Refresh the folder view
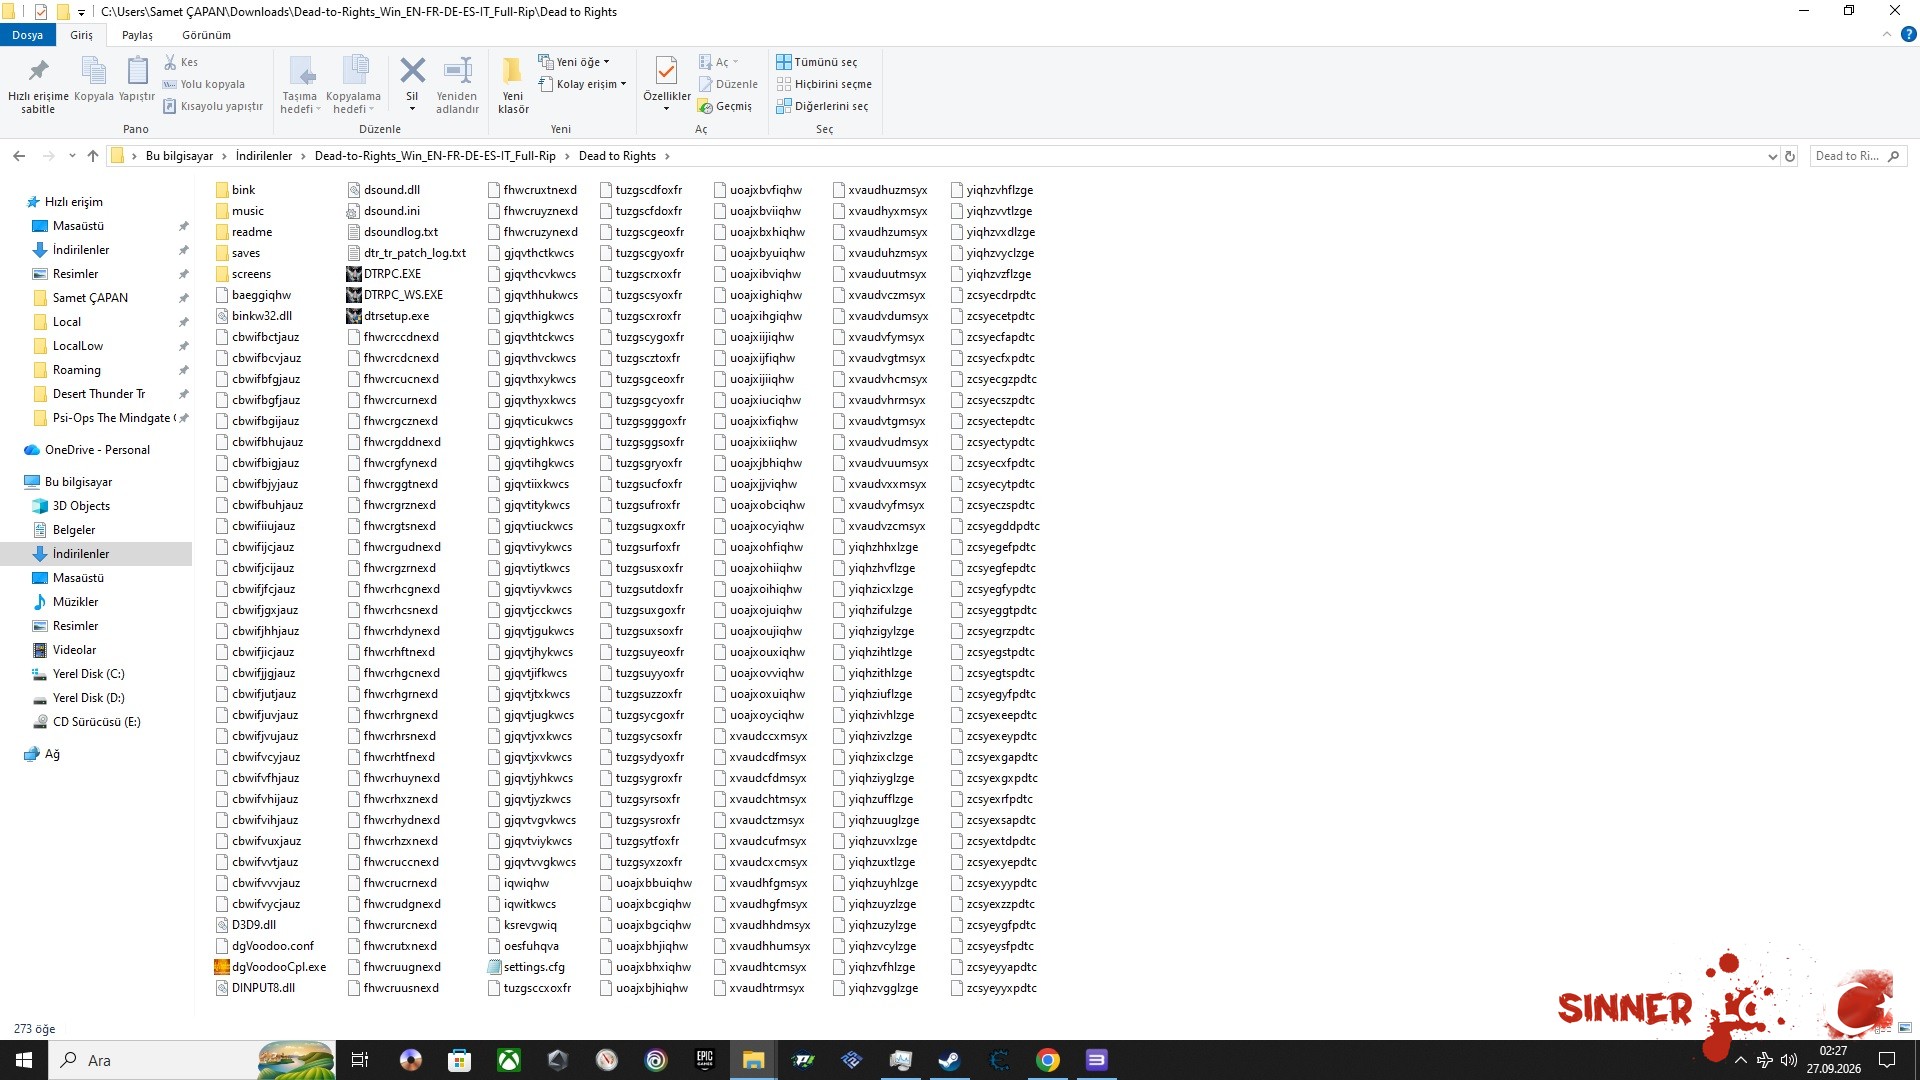The image size is (1920, 1080). pos(1790,156)
